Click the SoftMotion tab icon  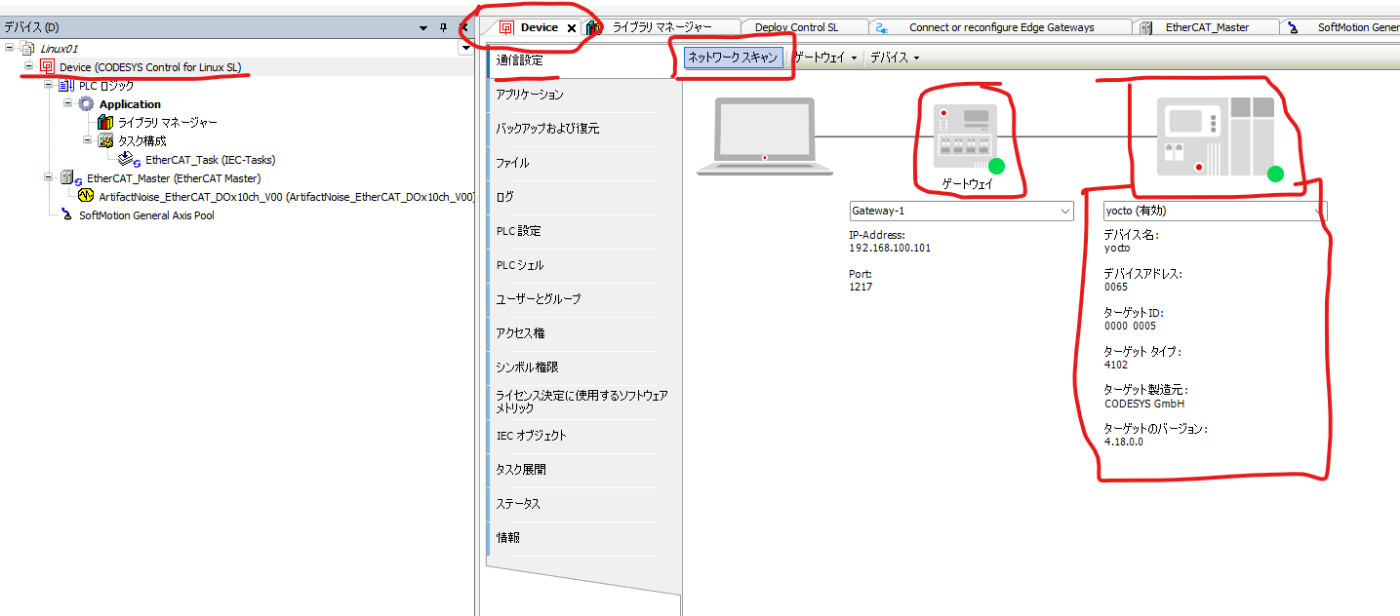(1294, 28)
